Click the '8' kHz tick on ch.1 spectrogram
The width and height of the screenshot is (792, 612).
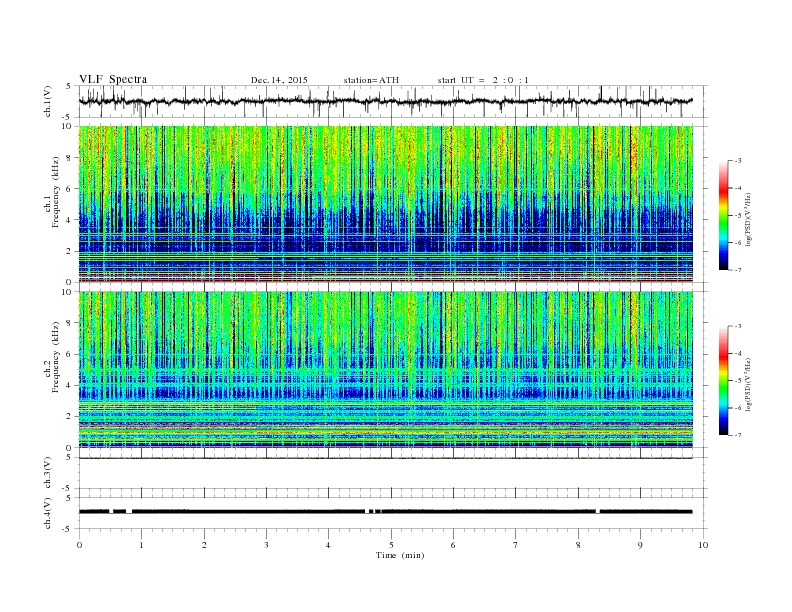coord(69,158)
